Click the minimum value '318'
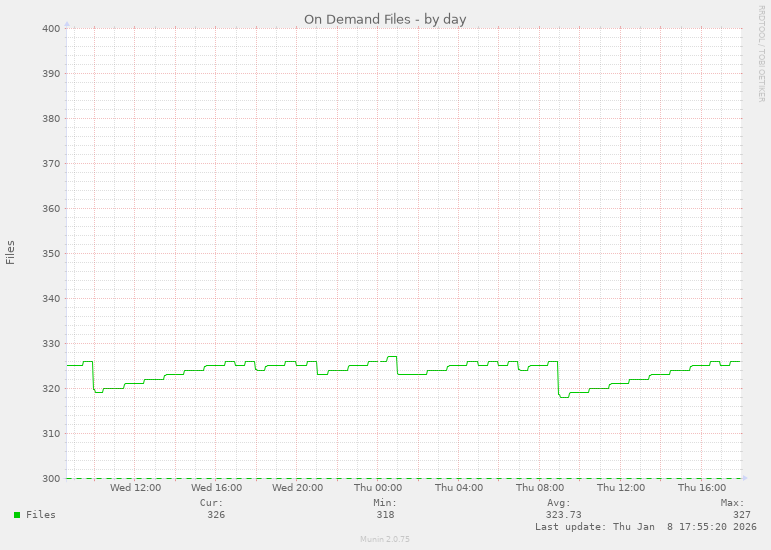771x550 pixels. pos(385,515)
